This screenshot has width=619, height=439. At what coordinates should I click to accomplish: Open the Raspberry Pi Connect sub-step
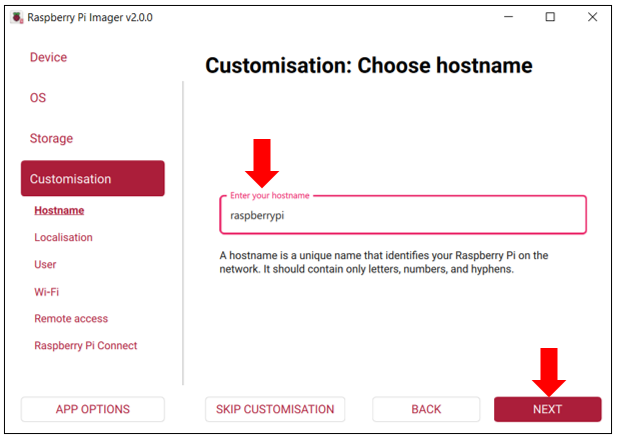click(x=86, y=345)
